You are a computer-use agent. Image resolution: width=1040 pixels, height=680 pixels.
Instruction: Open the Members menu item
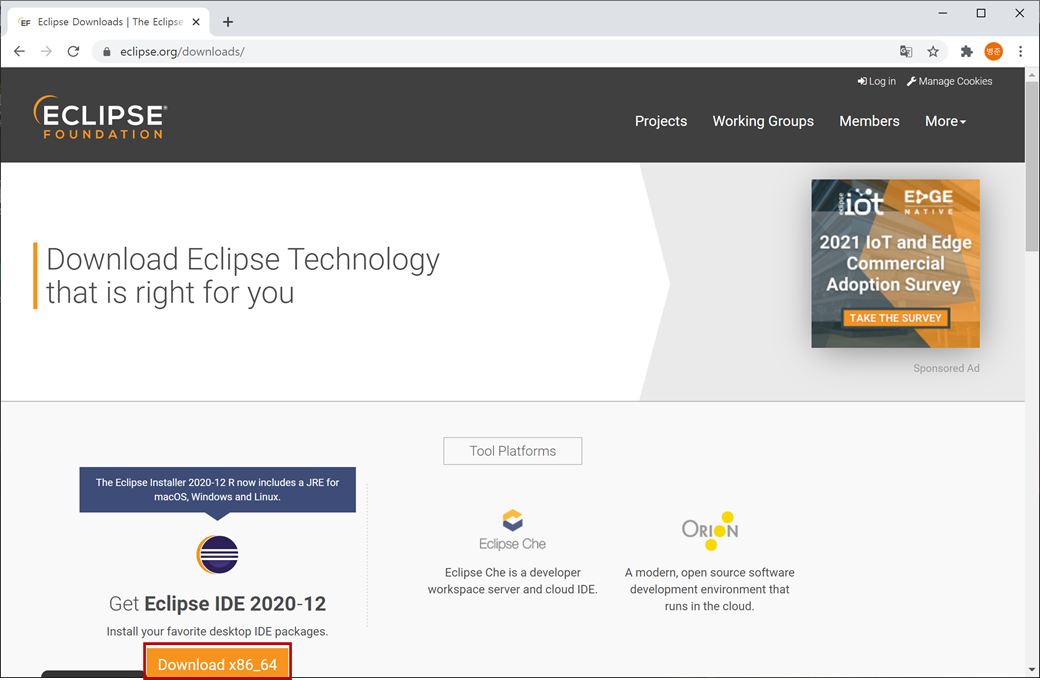pos(869,121)
